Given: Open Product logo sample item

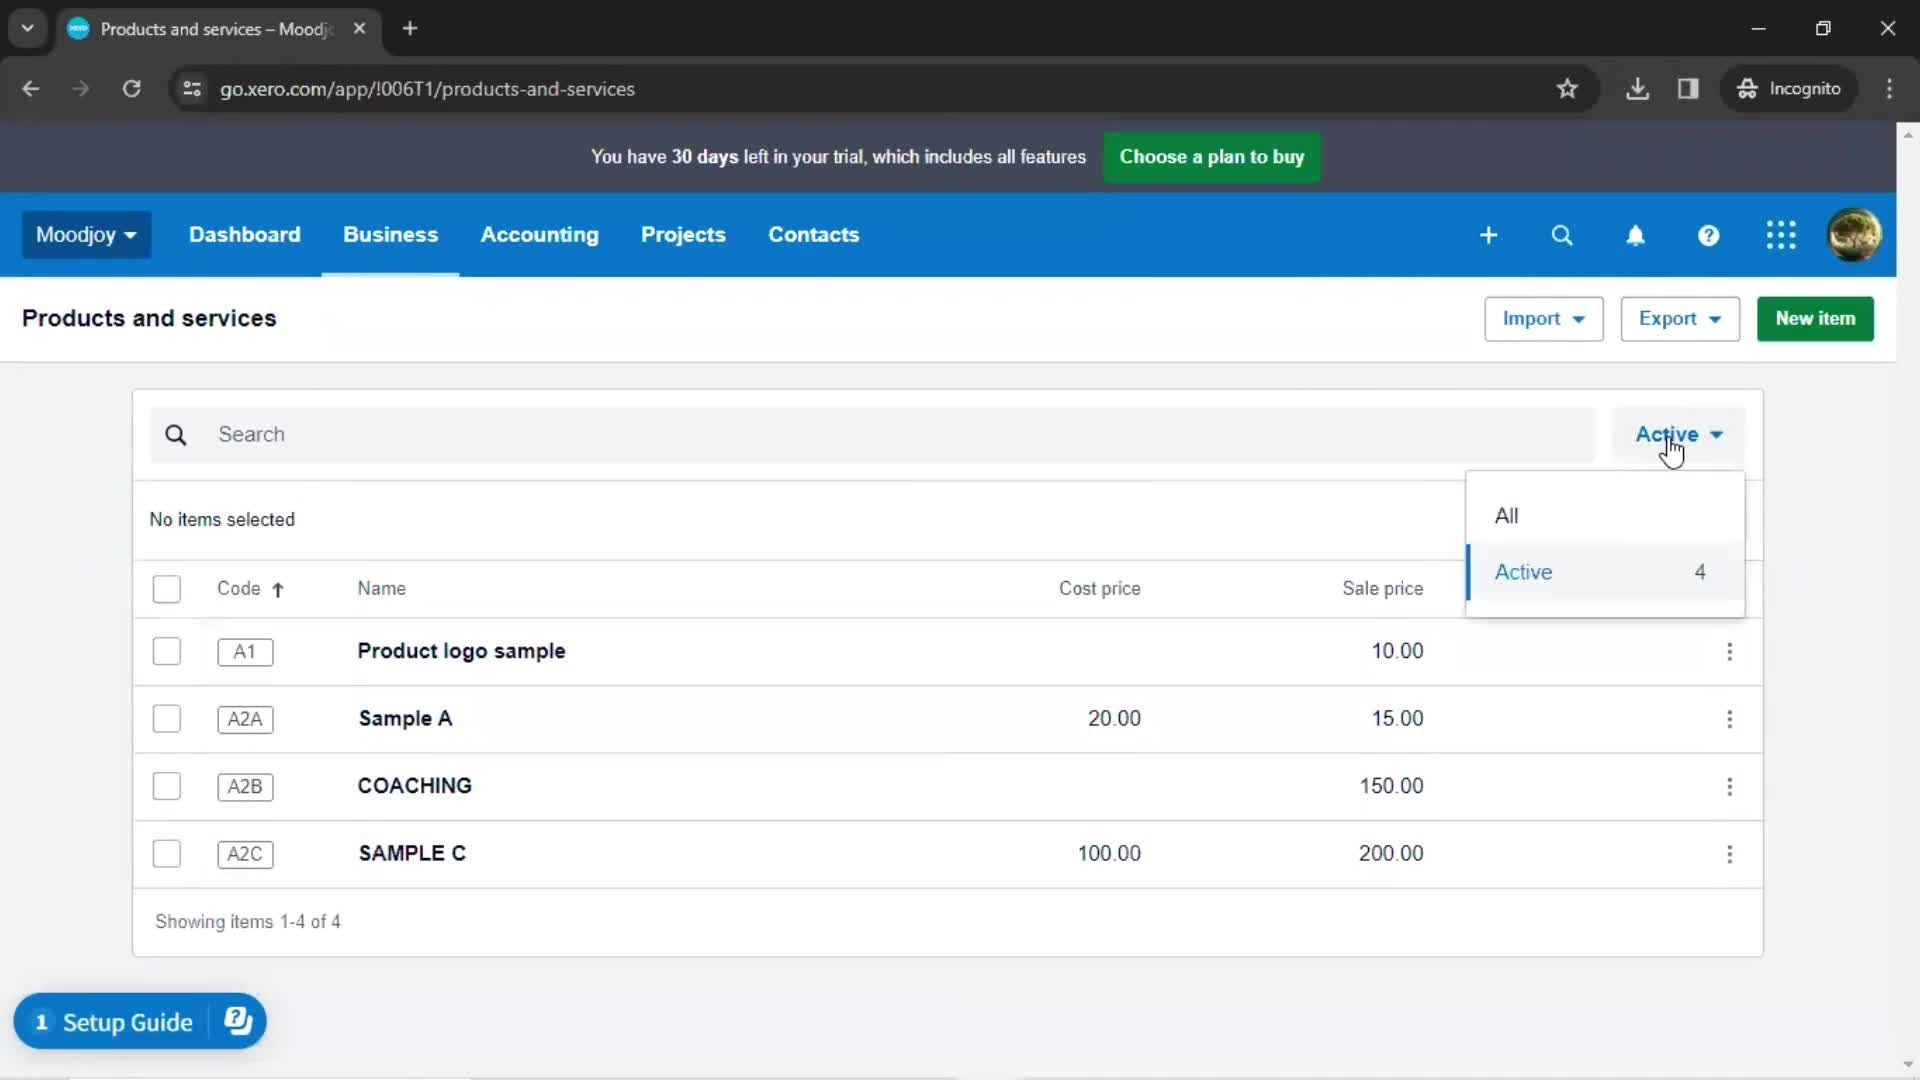Looking at the screenshot, I should coord(461,651).
